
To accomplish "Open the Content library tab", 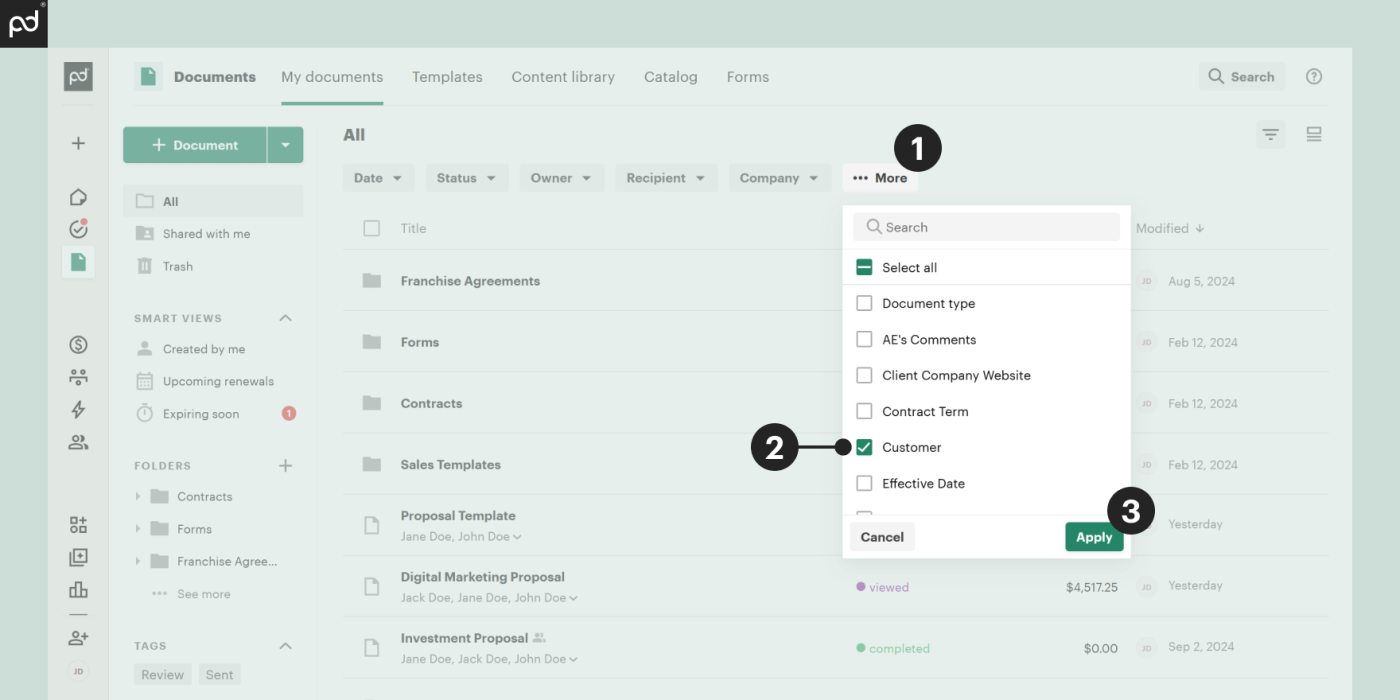I will point(563,77).
